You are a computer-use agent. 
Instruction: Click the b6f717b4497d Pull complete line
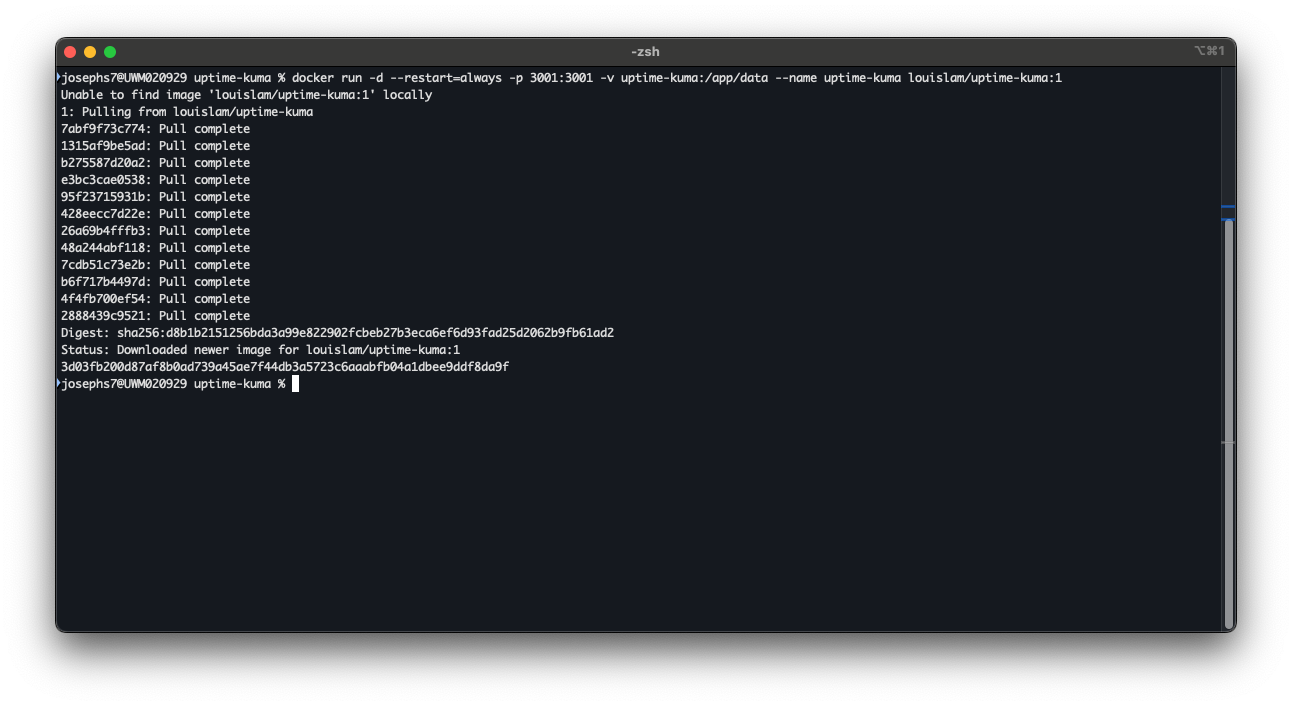tap(155, 282)
